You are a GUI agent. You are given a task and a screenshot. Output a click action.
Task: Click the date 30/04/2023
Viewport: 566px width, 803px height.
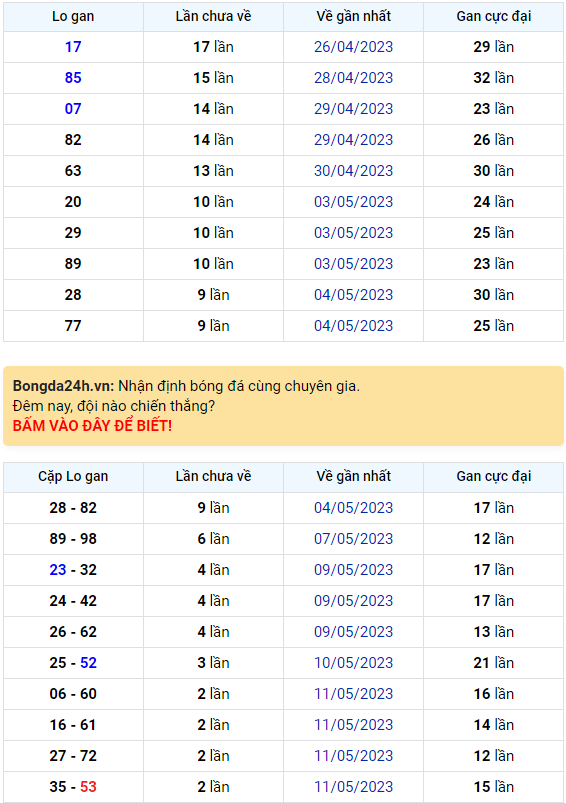point(353,171)
